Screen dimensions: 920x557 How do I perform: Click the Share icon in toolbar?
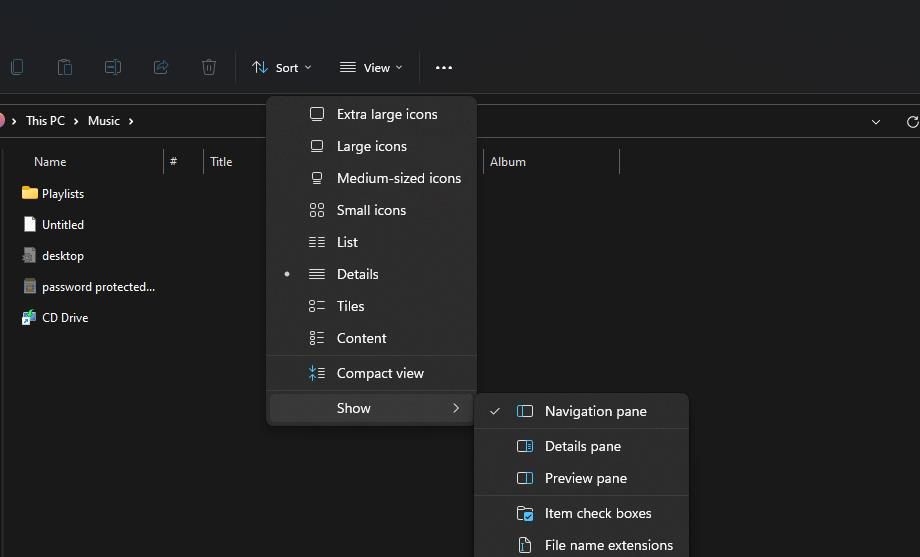tap(161, 67)
